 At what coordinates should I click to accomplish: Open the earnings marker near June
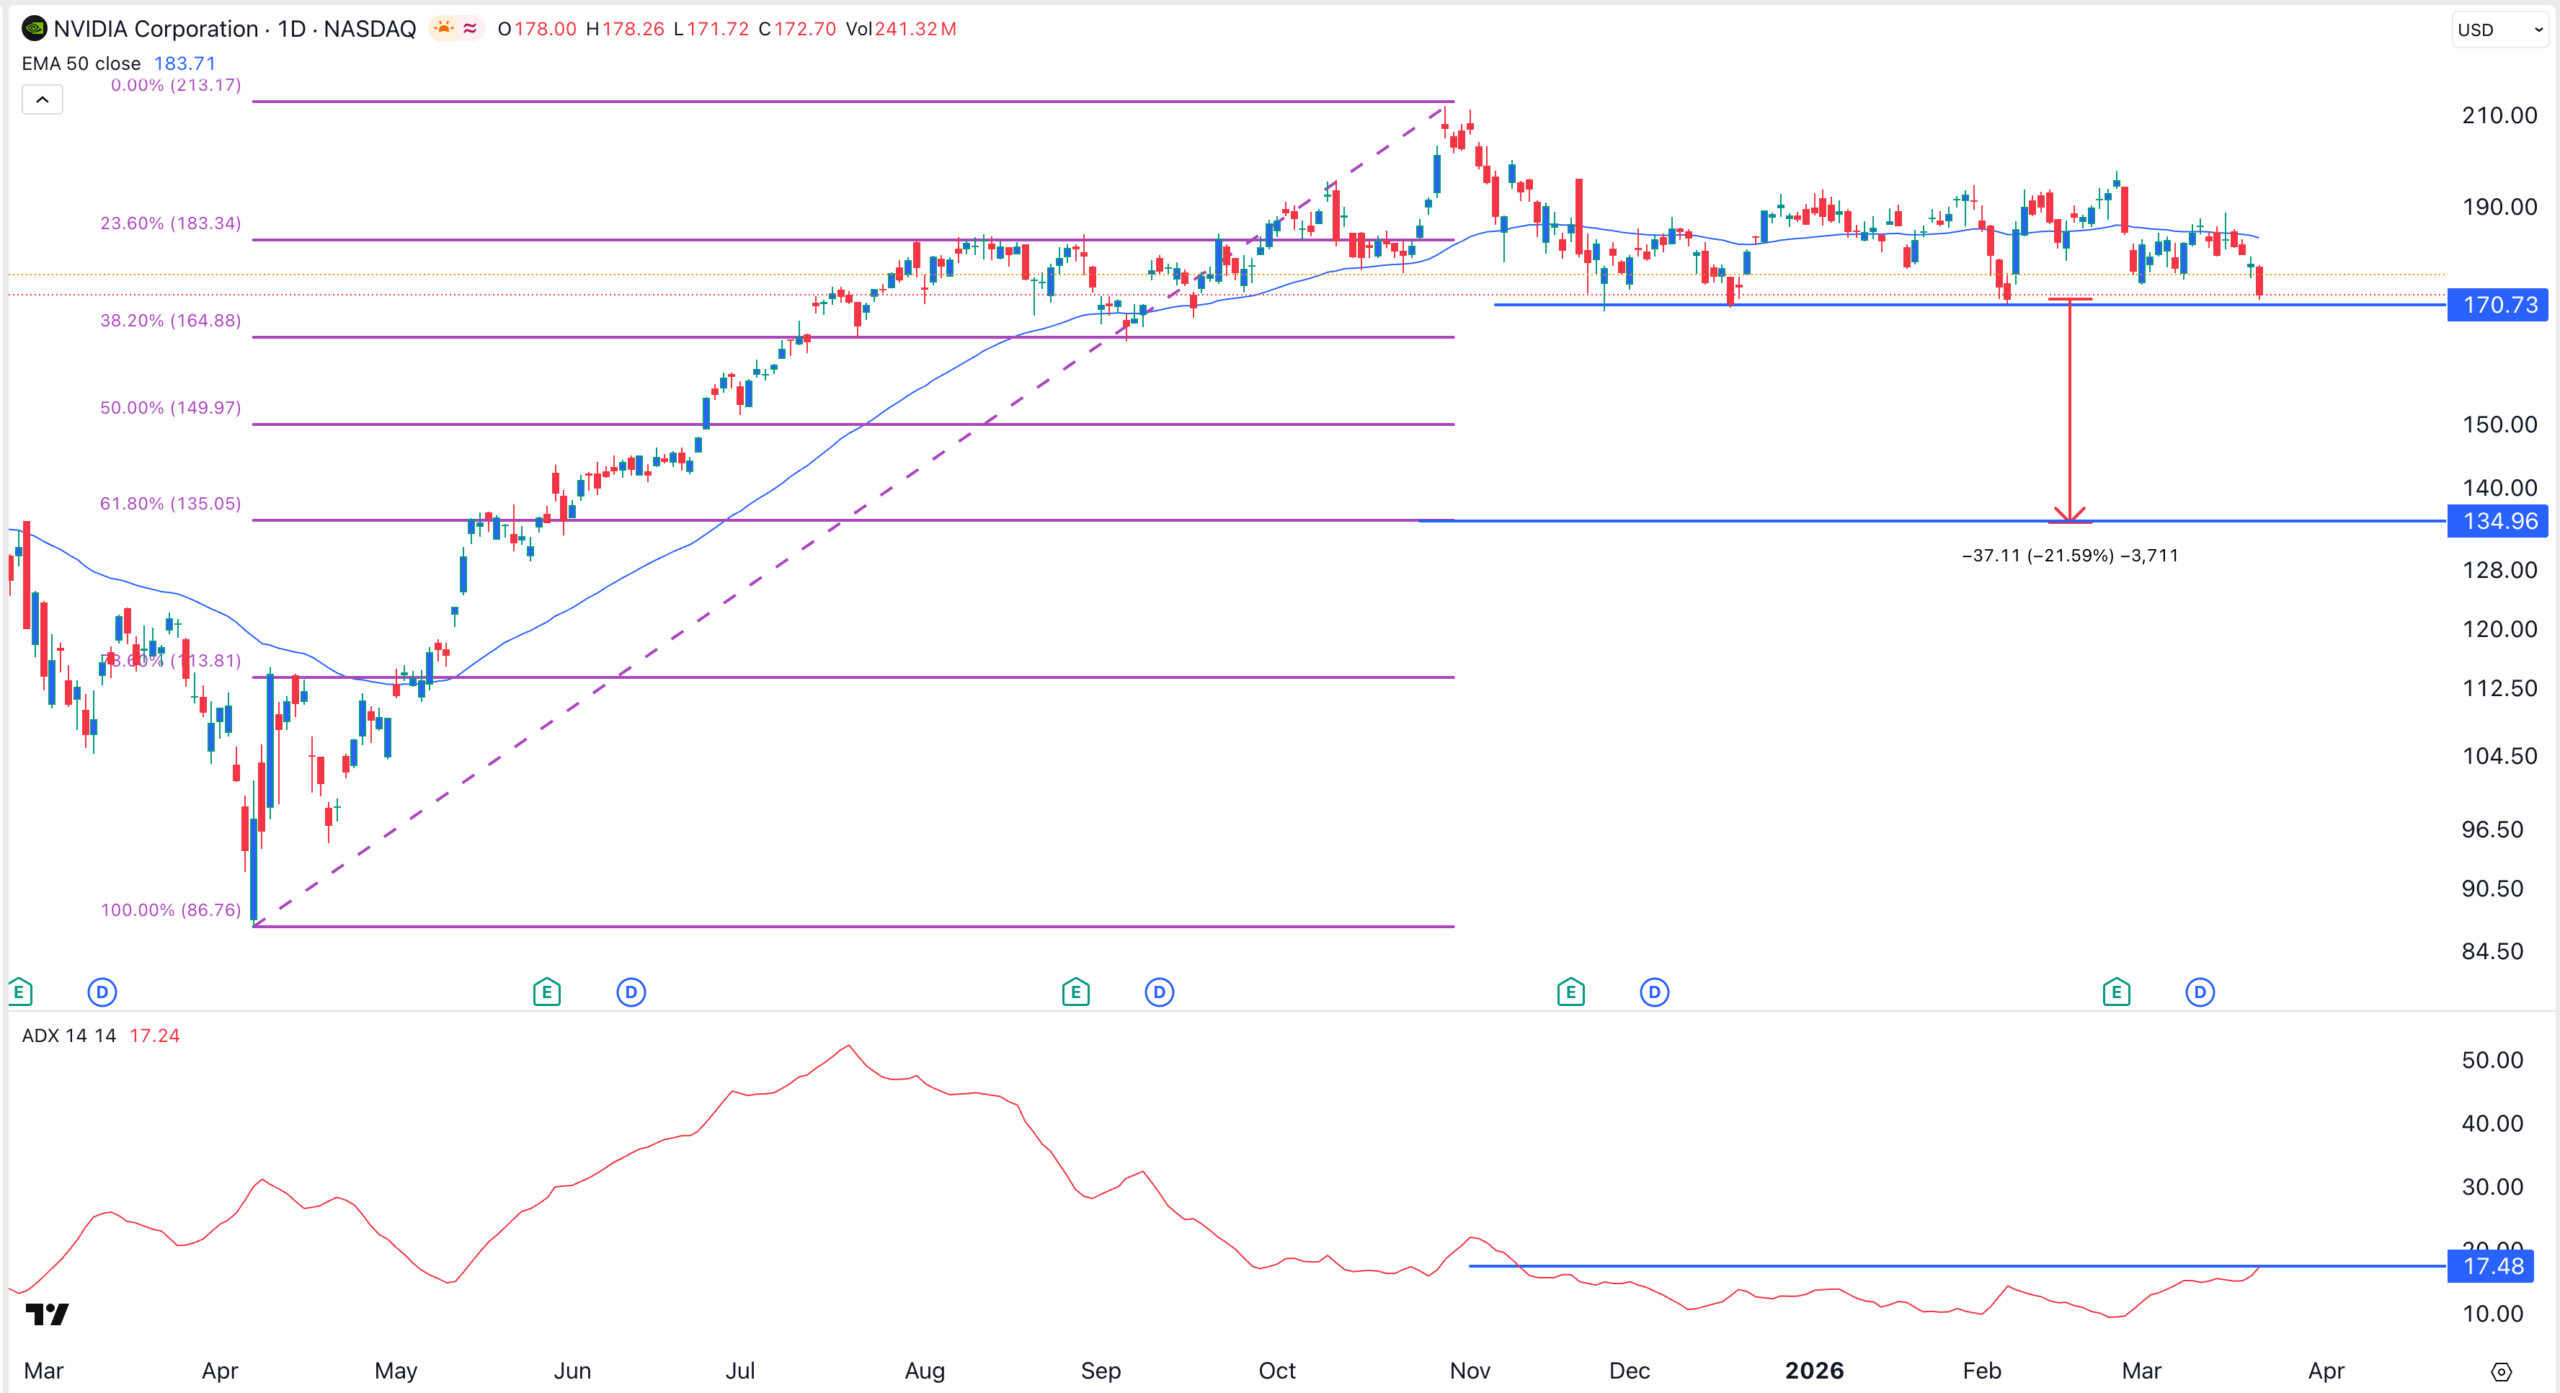click(x=546, y=992)
